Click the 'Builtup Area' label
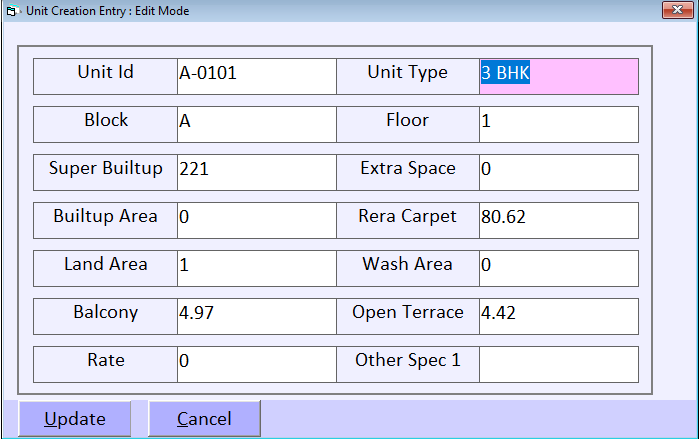 [106, 216]
